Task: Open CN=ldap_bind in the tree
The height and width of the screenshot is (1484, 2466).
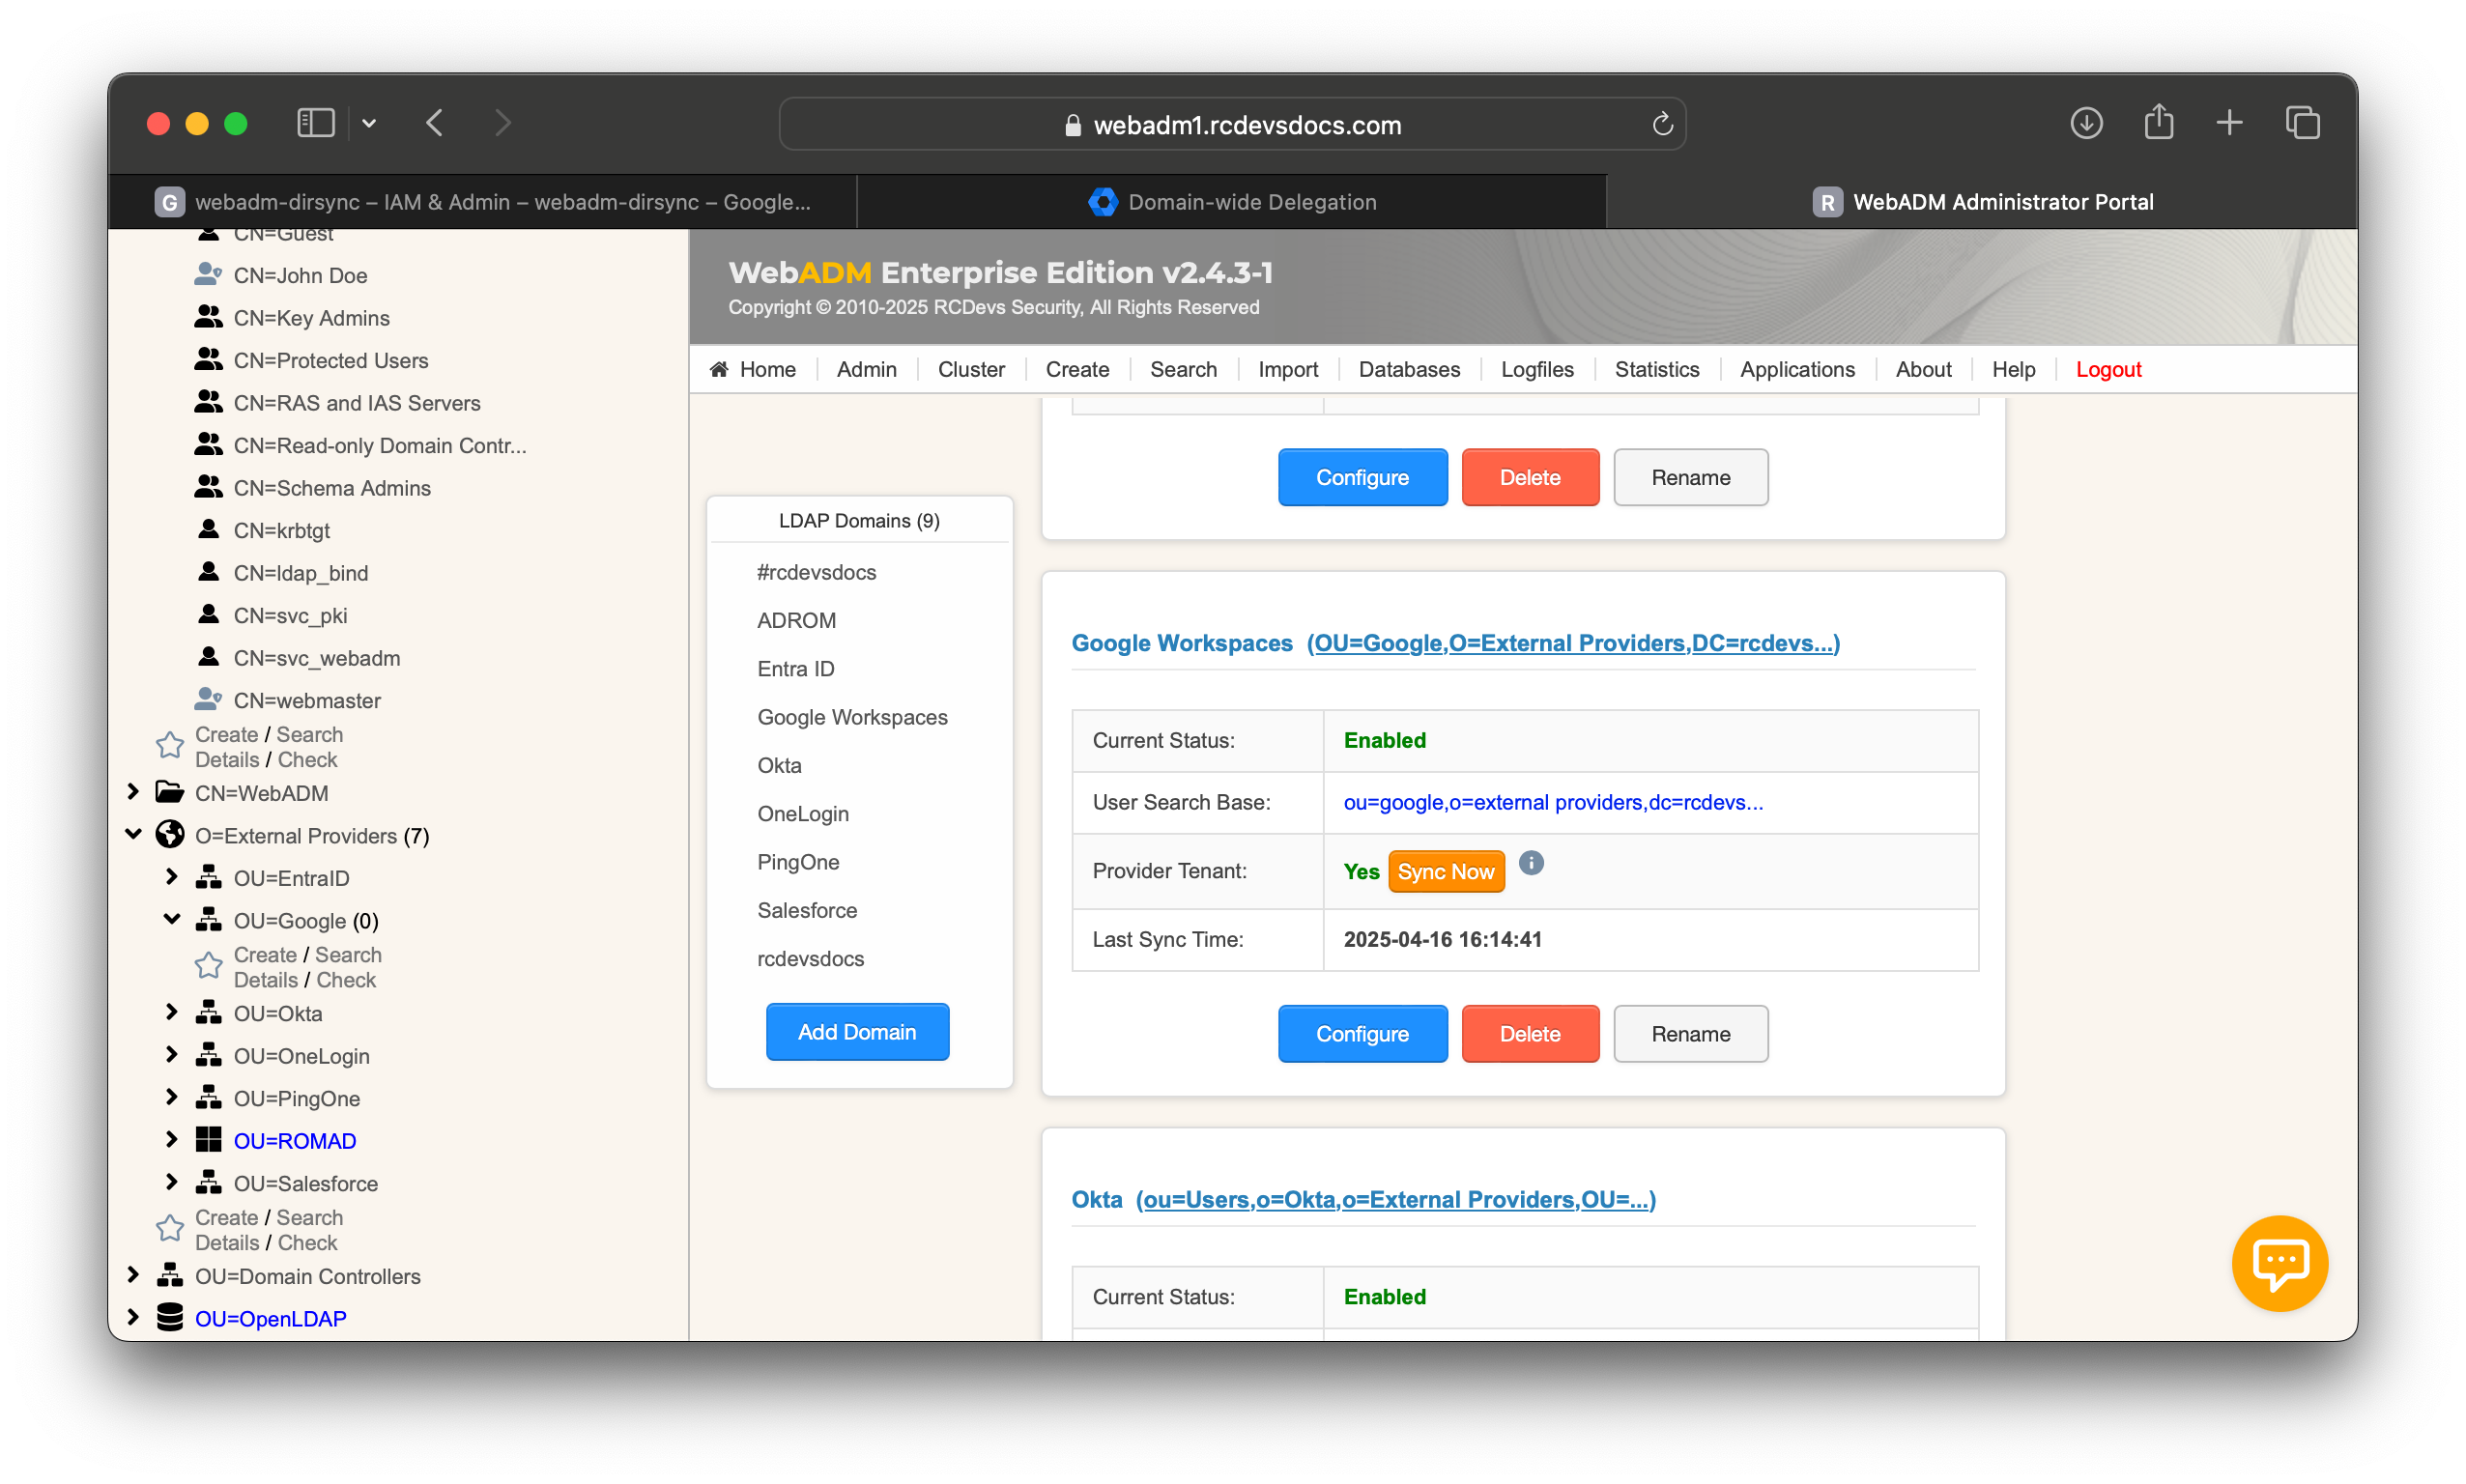Action: [x=300, y=572]
